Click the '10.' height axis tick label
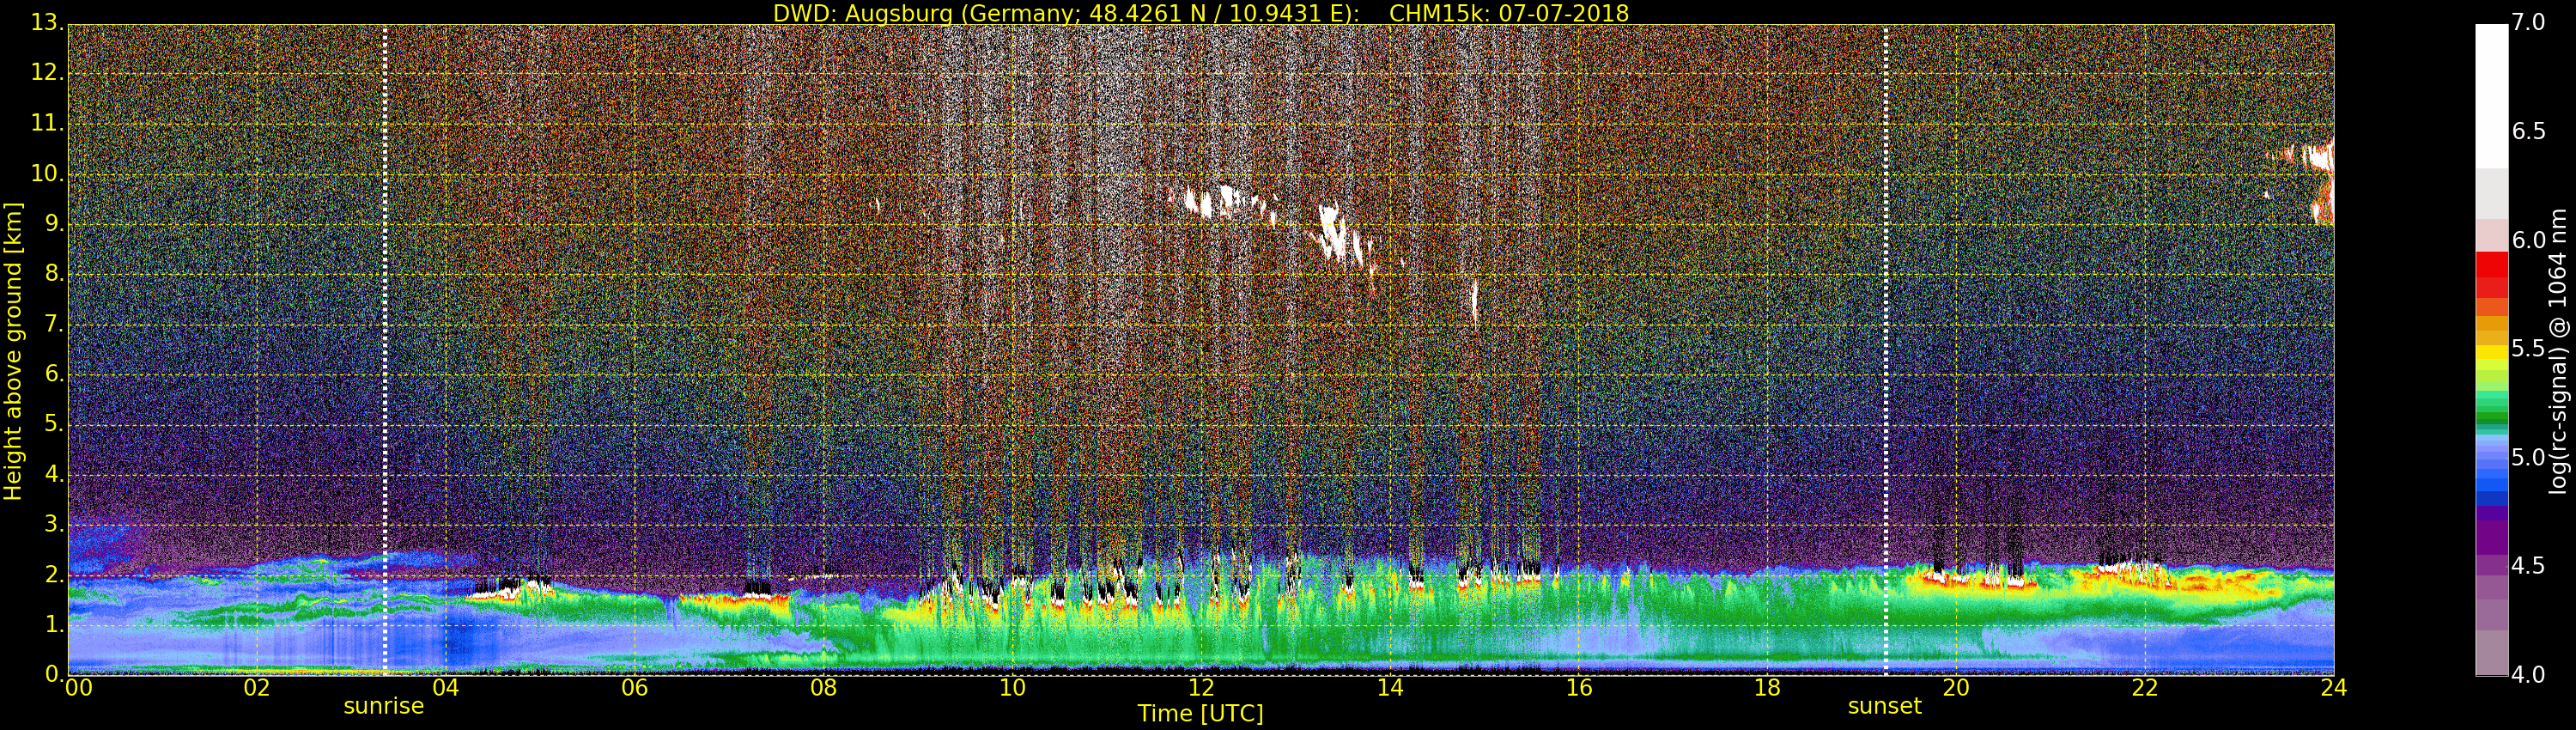Screen dimensions: 2576x730 click(47, 173)
